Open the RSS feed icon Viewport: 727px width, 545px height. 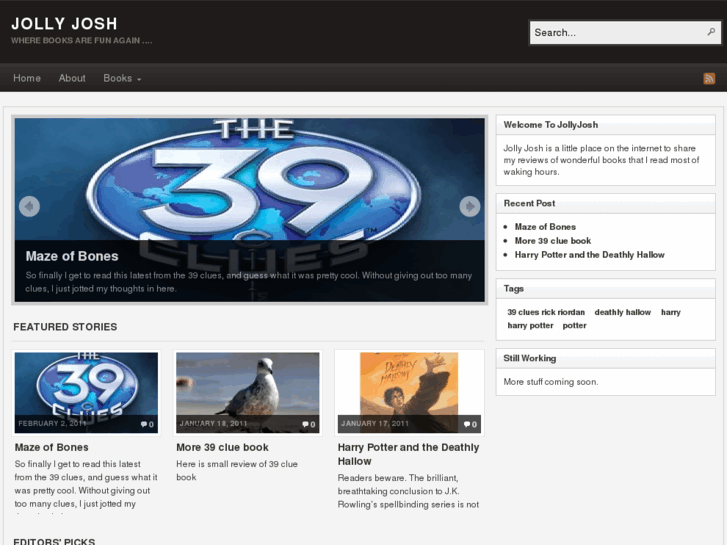point(709,78)
